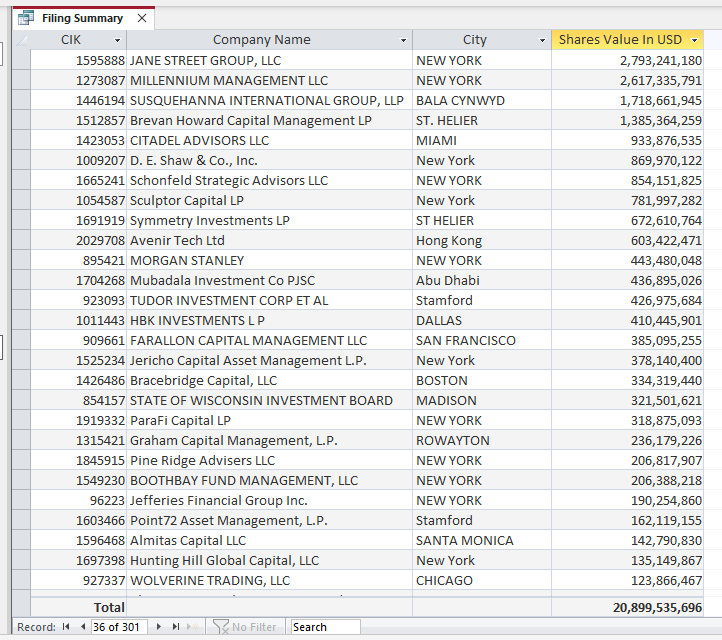The width and height of the screenshot is (722, 640).
Task: Click company cell MILLENNIUM MANAGEMENT LLC
Action: (269, 80)
